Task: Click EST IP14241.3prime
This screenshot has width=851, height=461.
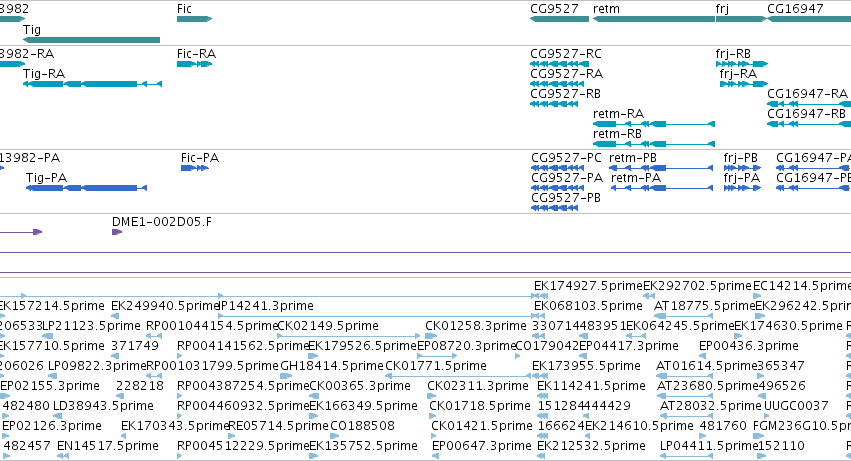Action: [x=266, y=306]
